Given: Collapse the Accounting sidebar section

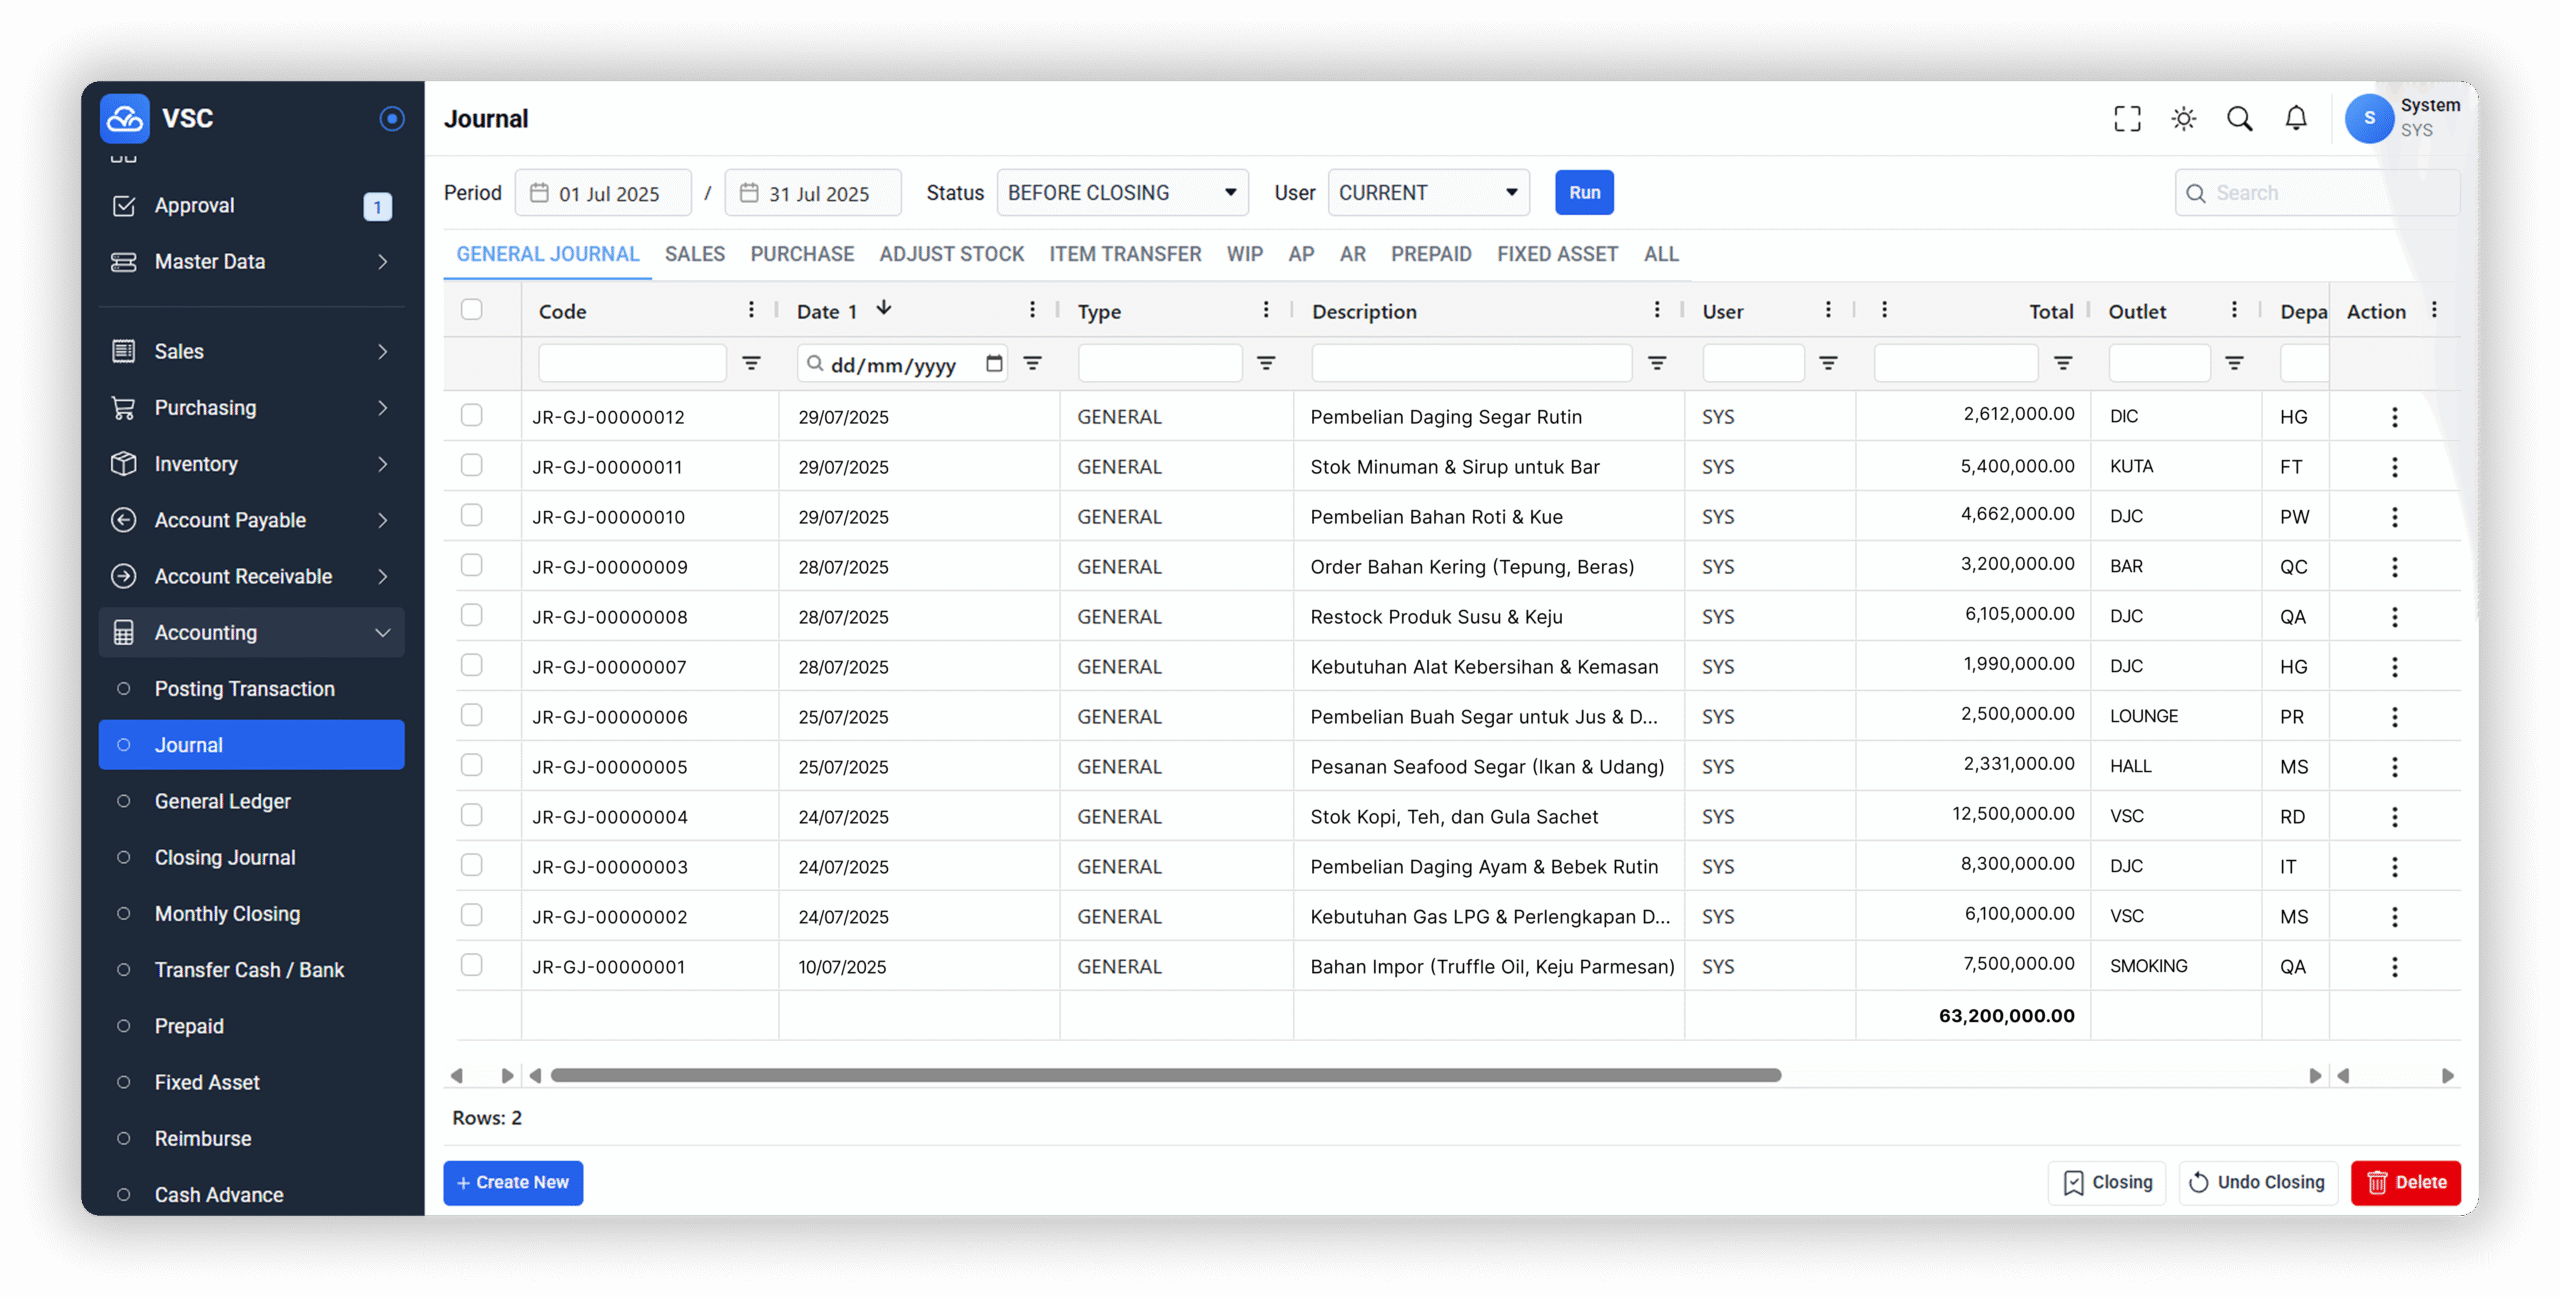Looking at the screenshot, I should pos(251,632).
